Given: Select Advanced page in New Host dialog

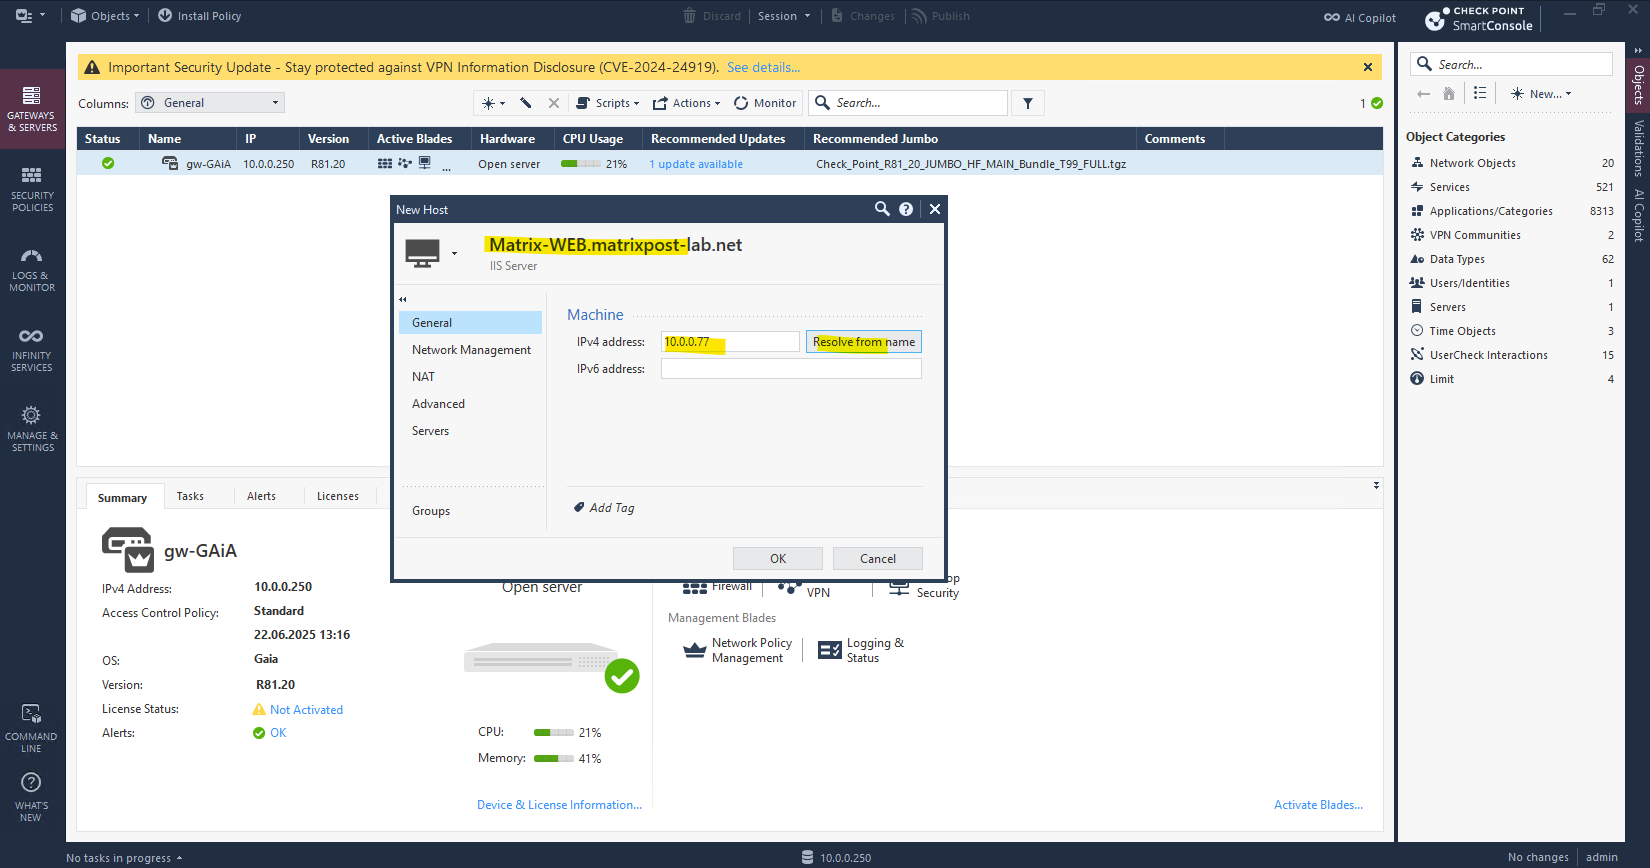Looking at the screenshot, I should (470, 403).
